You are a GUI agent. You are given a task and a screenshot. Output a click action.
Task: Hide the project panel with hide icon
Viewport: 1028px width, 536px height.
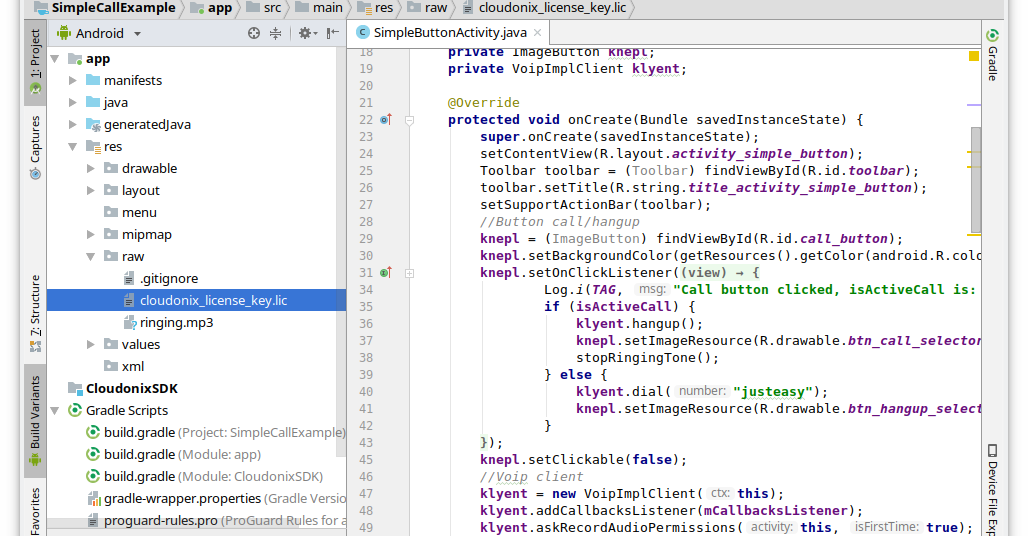[333, 33]
